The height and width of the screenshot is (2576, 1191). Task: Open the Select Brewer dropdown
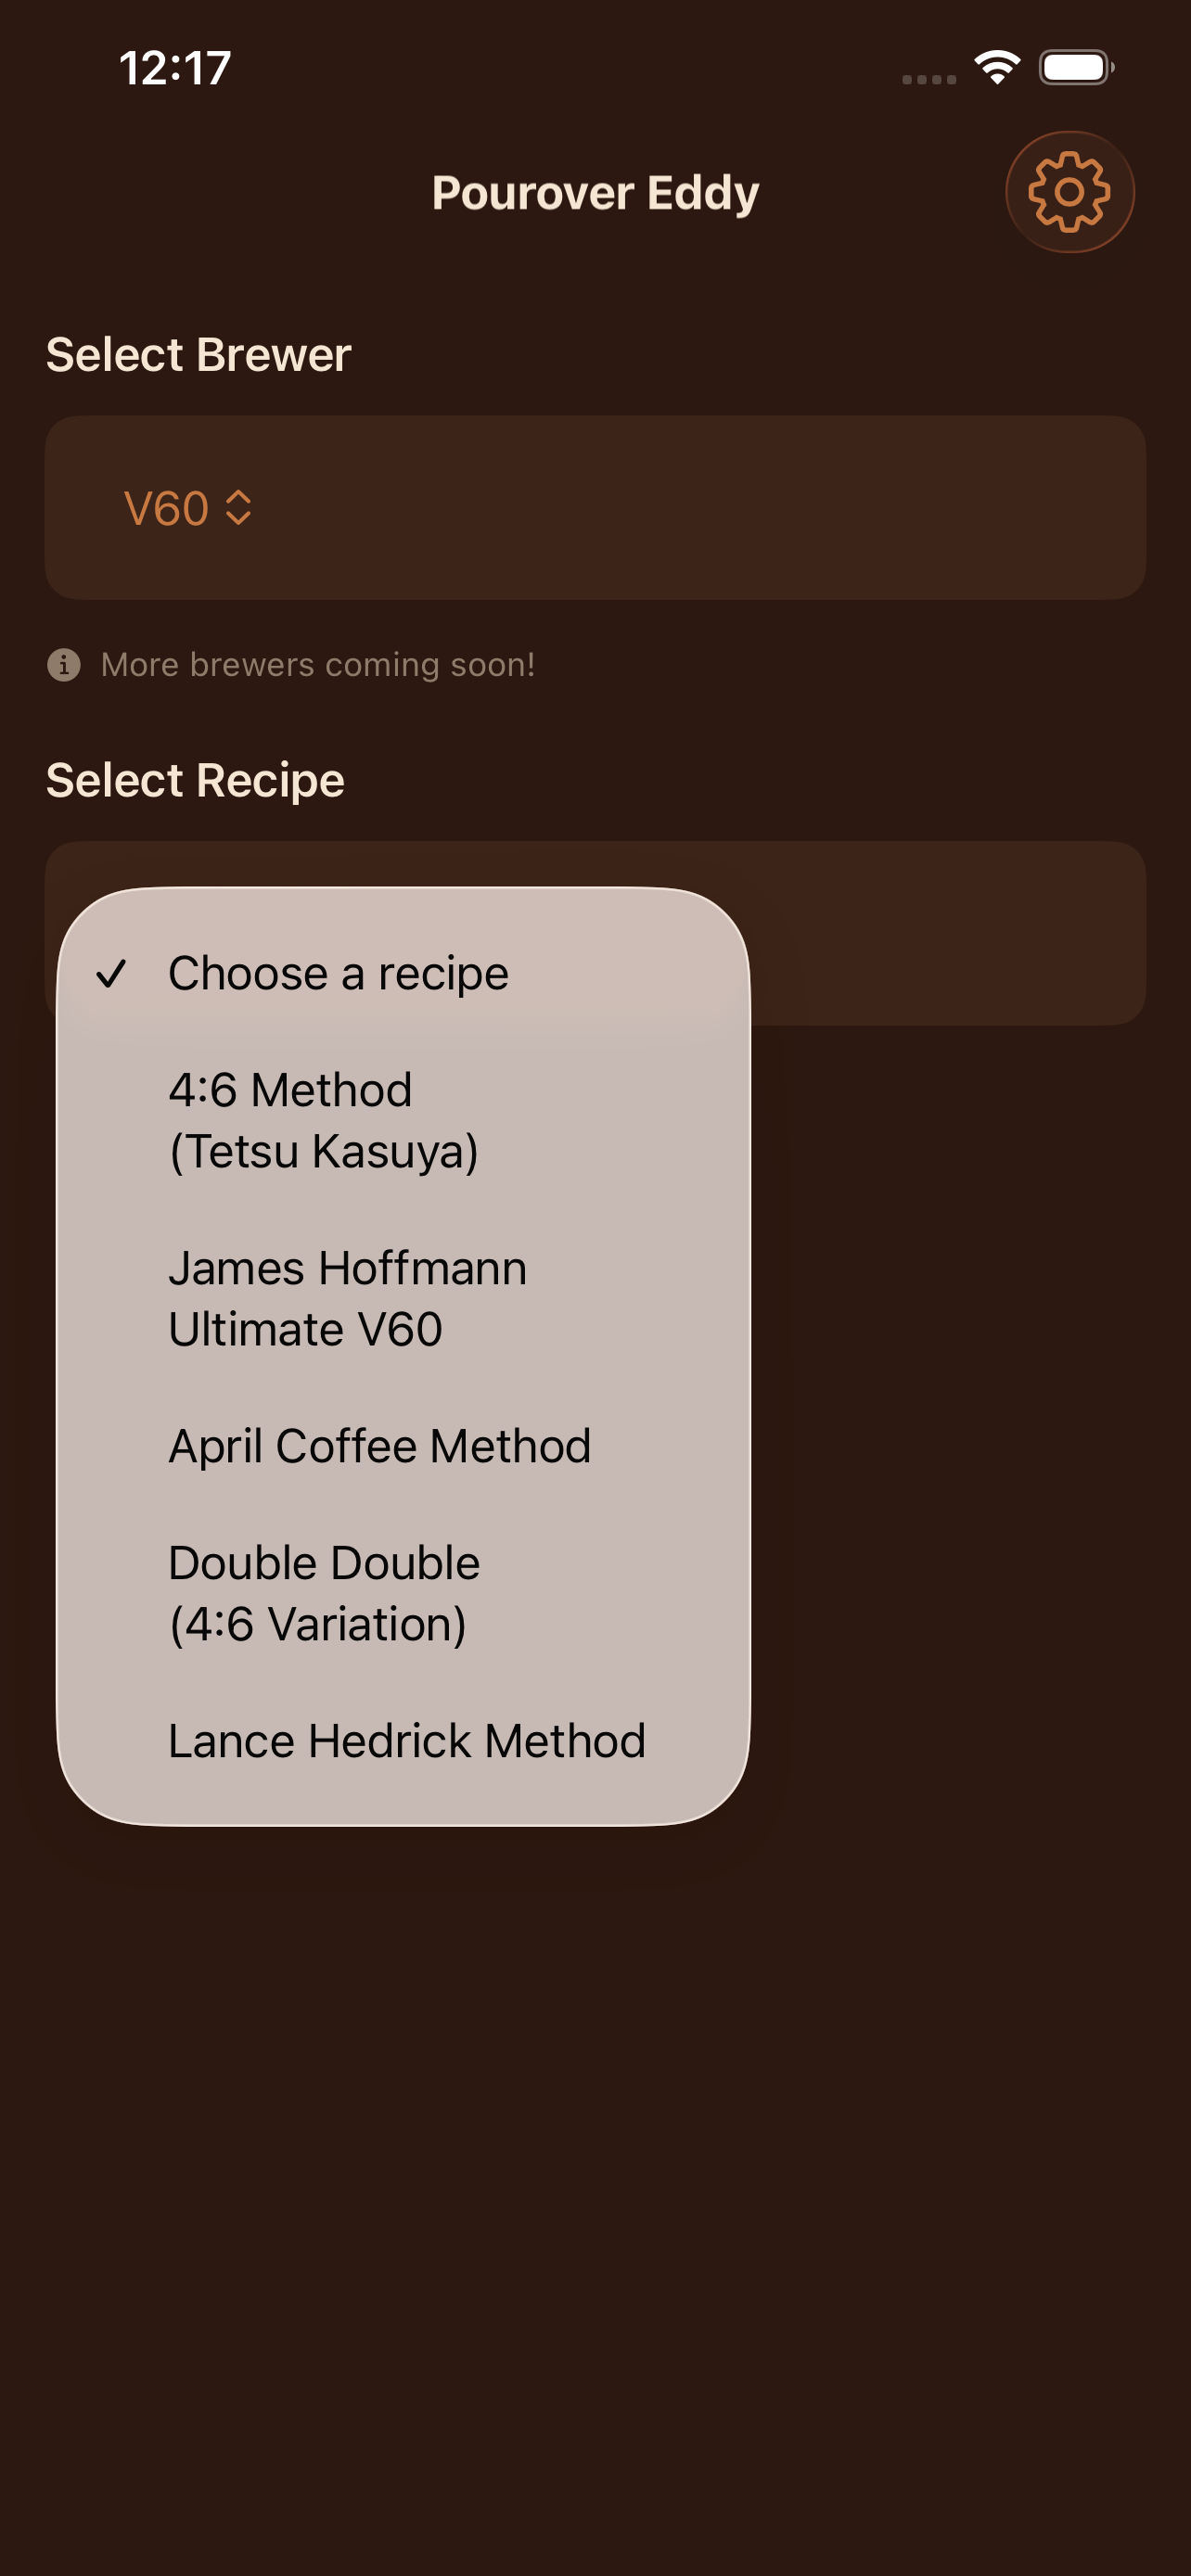(596, 508)
